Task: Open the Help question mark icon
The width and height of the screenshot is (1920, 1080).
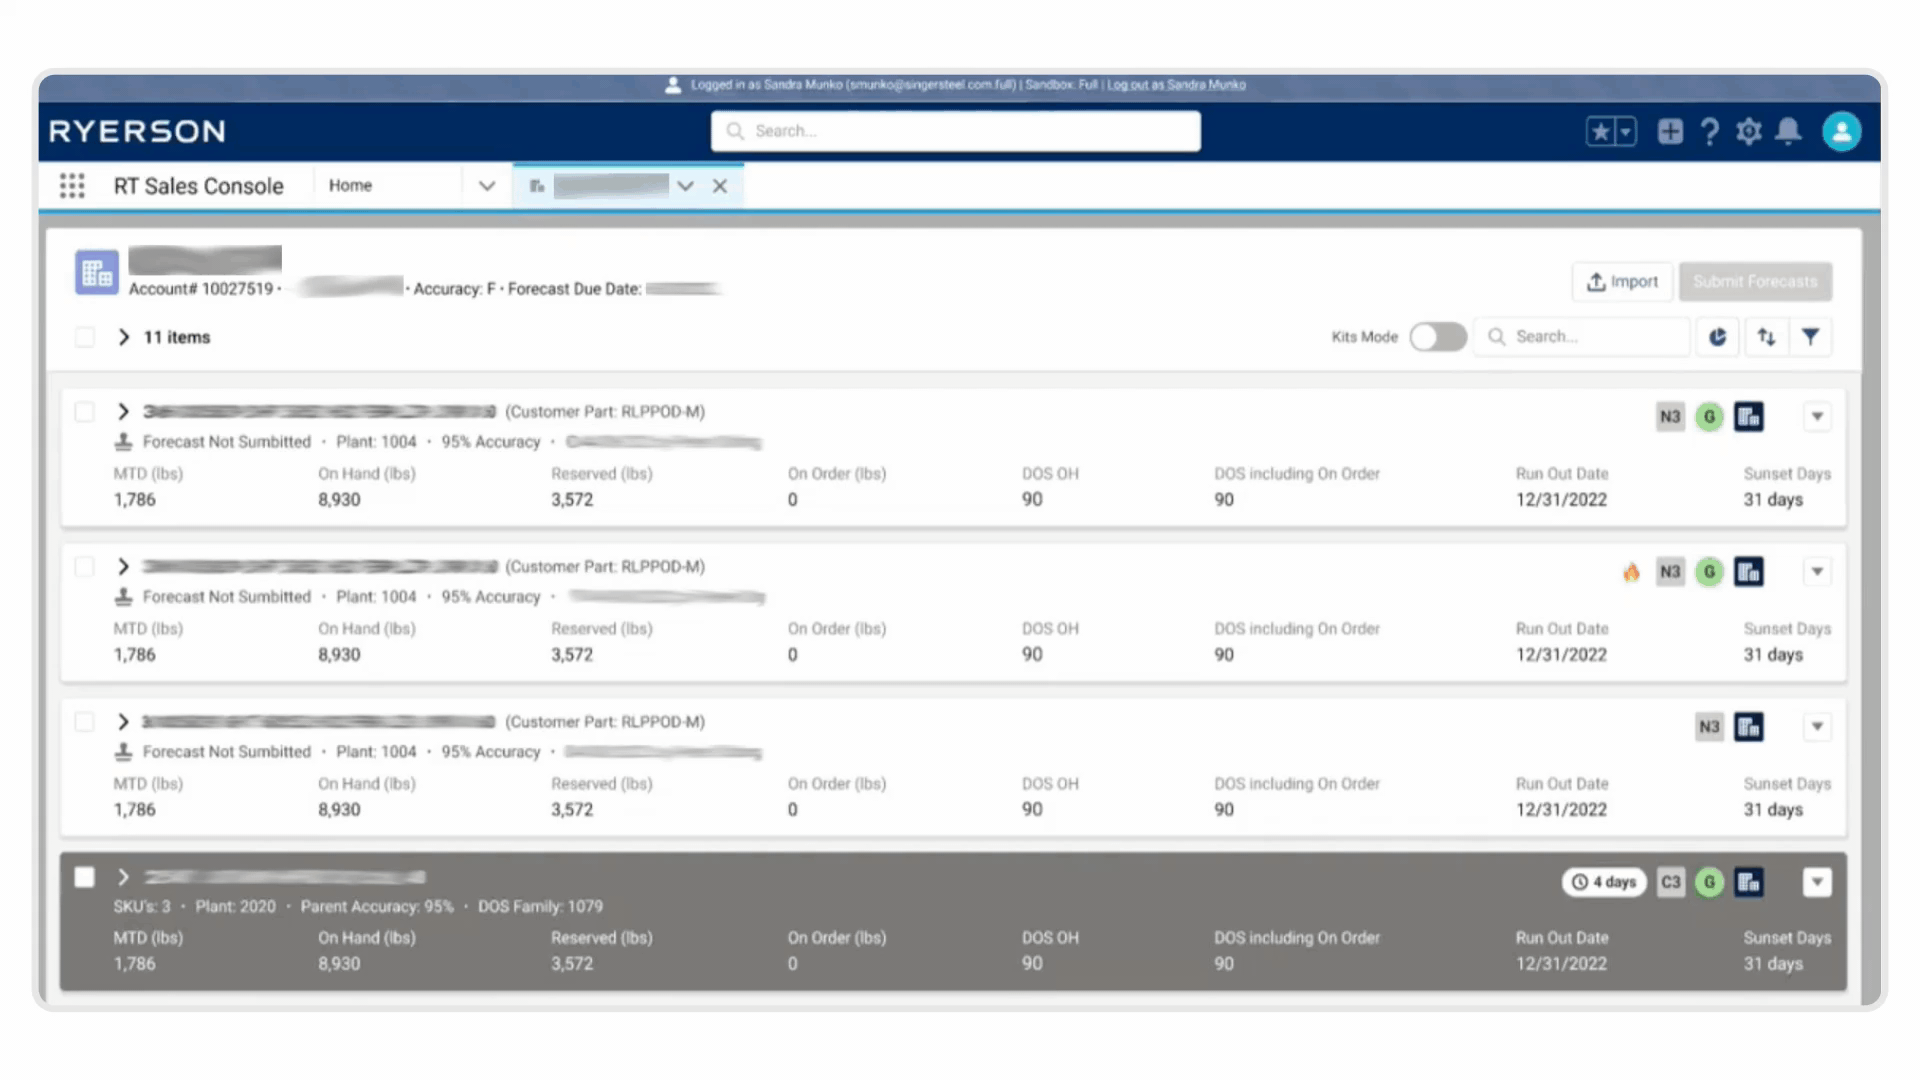Action: tap(1710, 131)
